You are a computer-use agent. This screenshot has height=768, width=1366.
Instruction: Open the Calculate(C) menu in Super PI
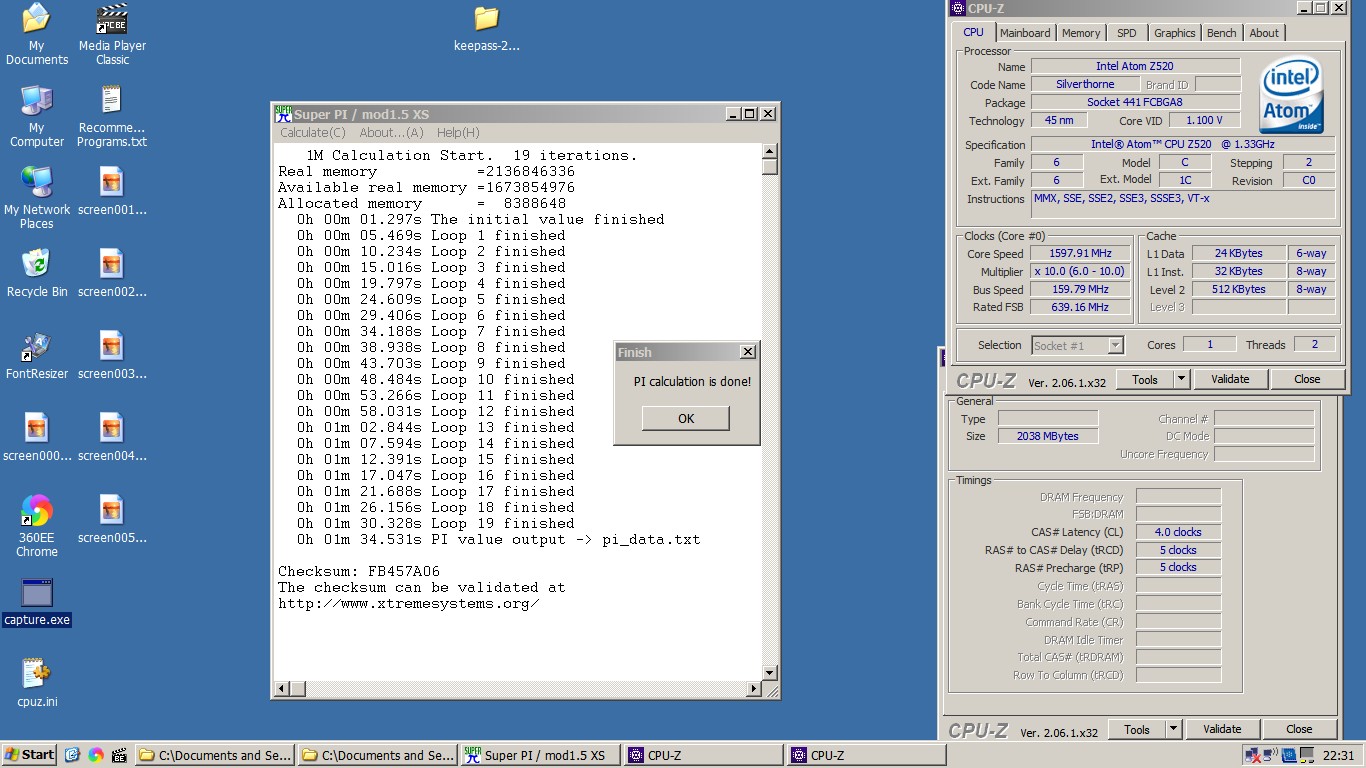point(312,132)
